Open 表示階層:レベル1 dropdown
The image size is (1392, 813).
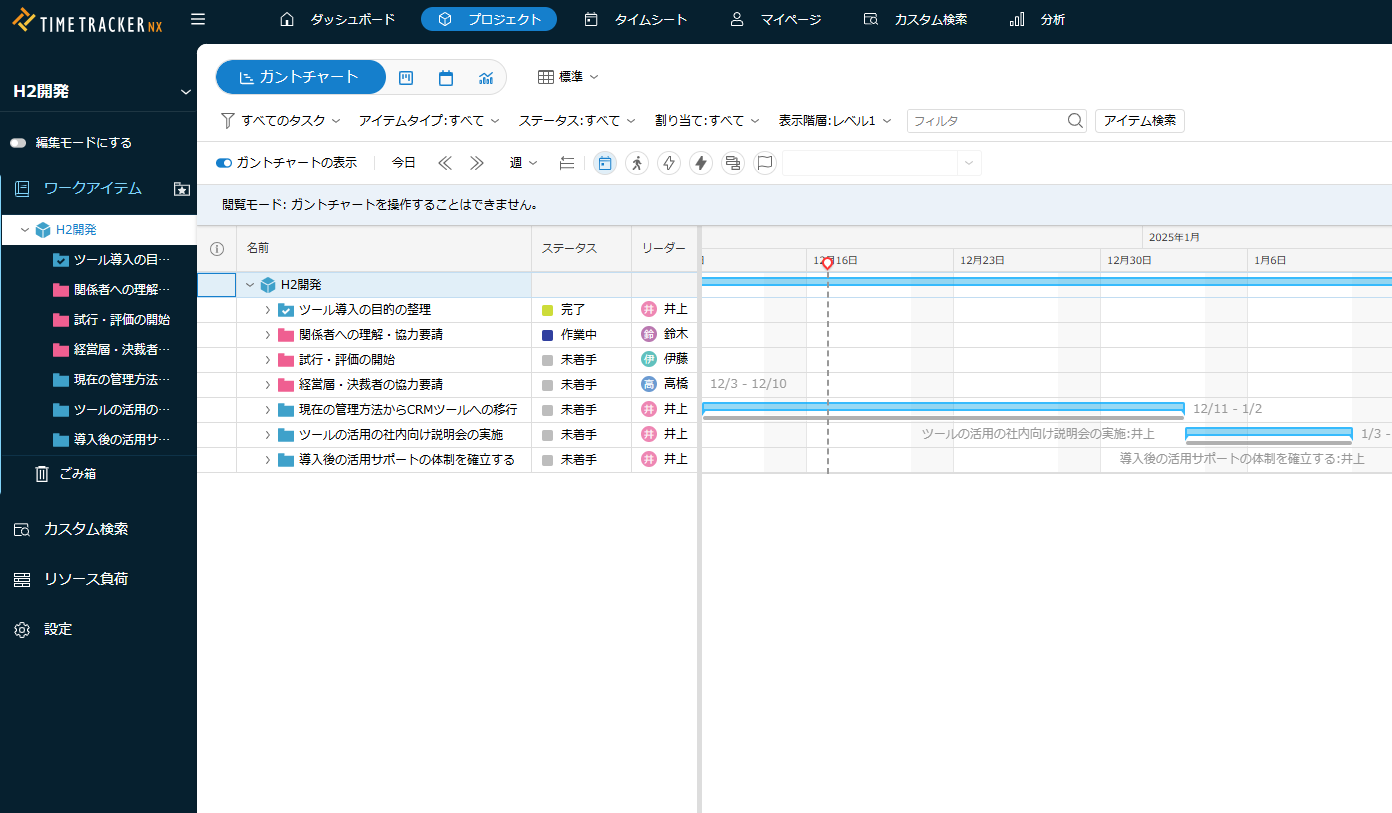pyautogui.click(x=835, y=121)
